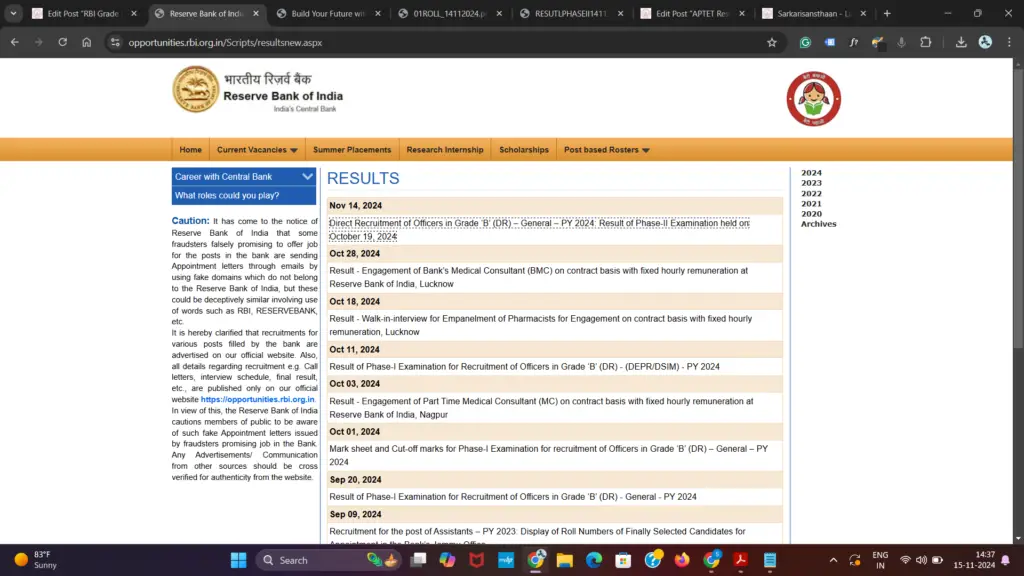Image resolution: width=1024 pixels, height=576 pixels.
Task: Open Adobe Acrobat from the taskbar
Action: [x=741, y=560]
